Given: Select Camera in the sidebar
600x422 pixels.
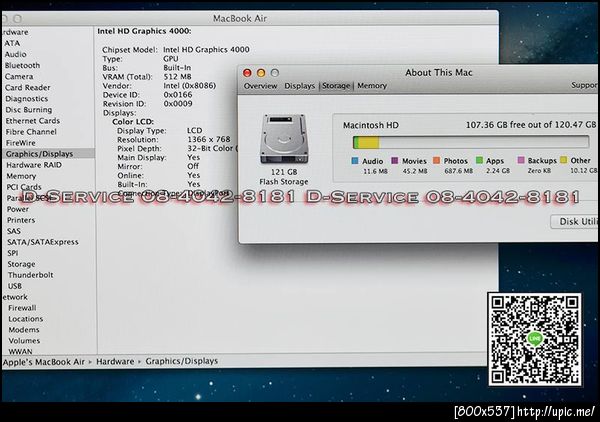Looking at the screenshot, I should [x=19, y=77].
